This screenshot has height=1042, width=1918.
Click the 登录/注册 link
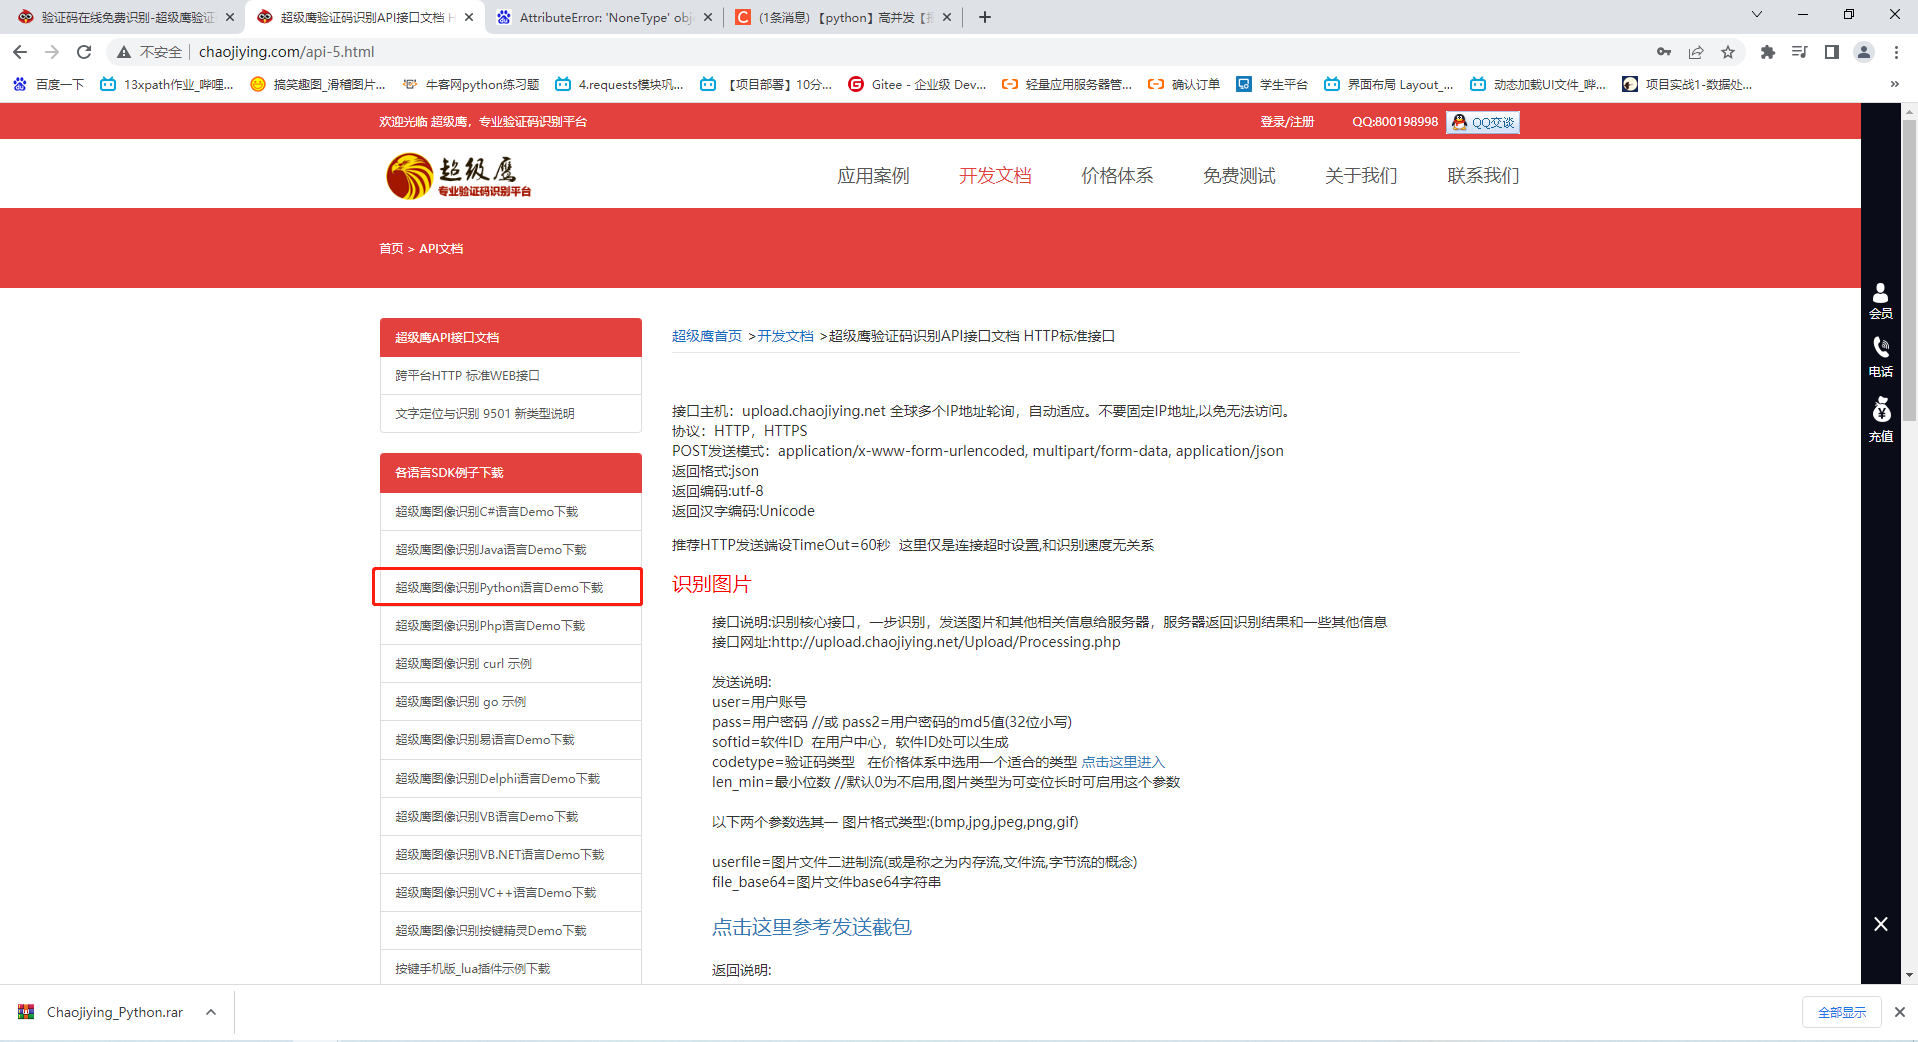[x=1287, y=122]
